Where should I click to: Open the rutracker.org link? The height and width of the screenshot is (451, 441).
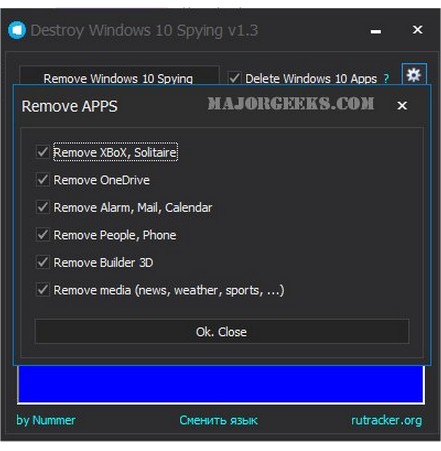coord(387,420)
